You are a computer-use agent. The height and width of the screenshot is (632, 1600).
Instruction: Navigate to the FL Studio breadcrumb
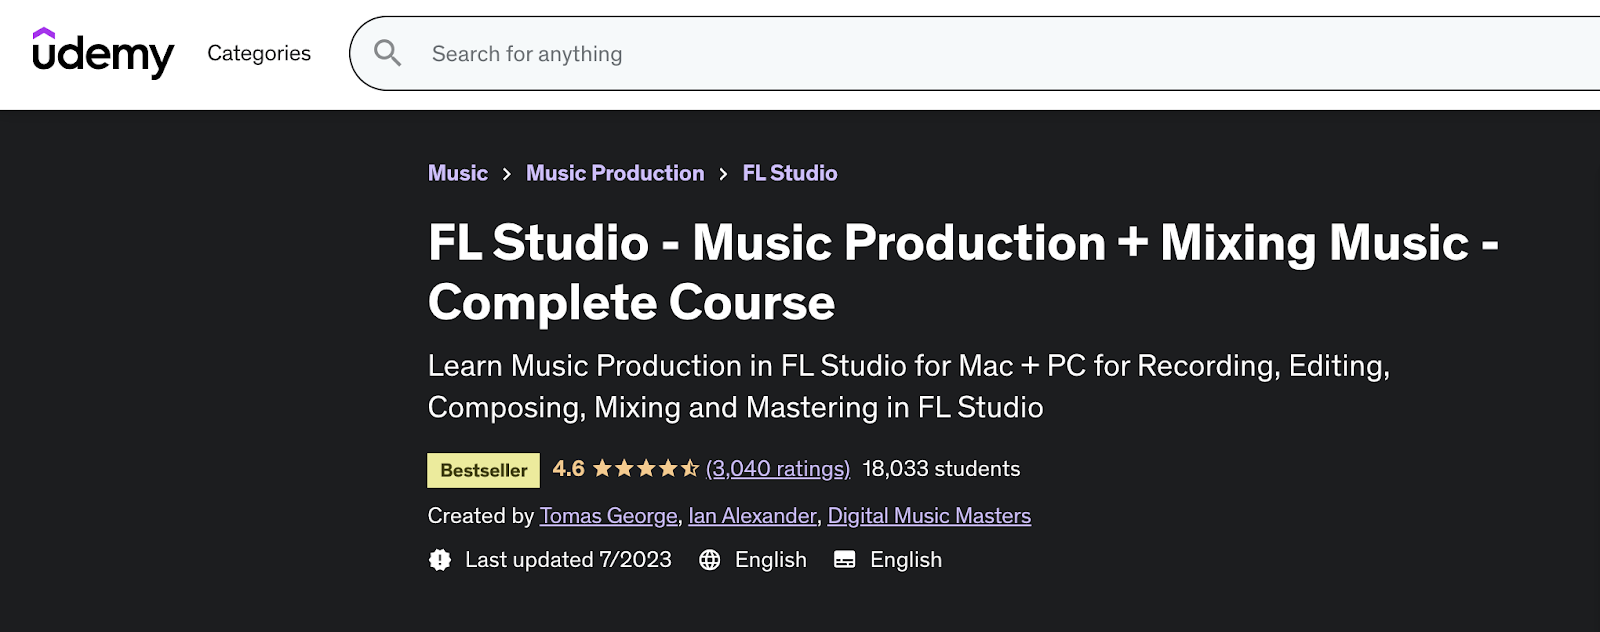pyautogui.click(x=790, y=173)
